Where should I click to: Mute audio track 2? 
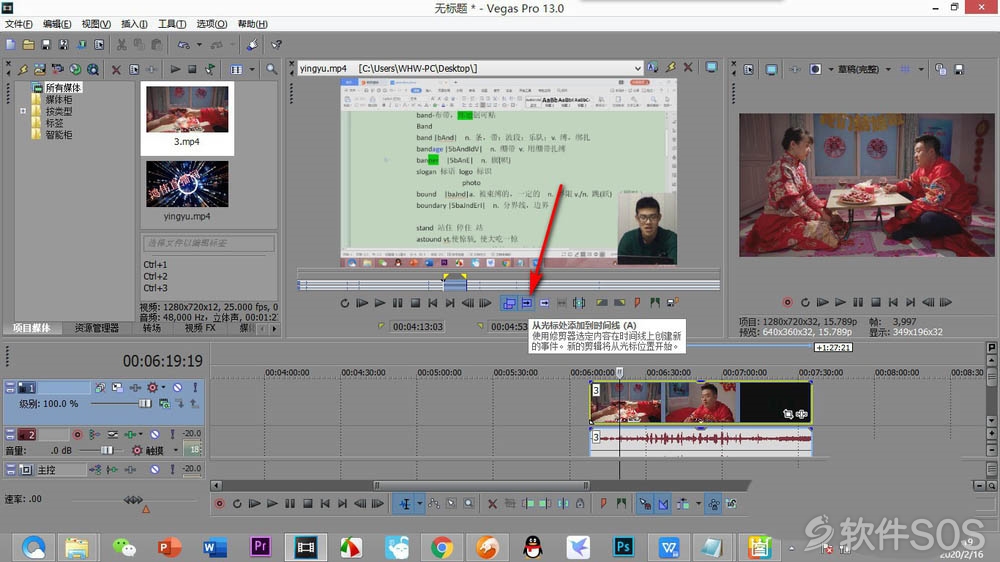click(x=154, y=434)
